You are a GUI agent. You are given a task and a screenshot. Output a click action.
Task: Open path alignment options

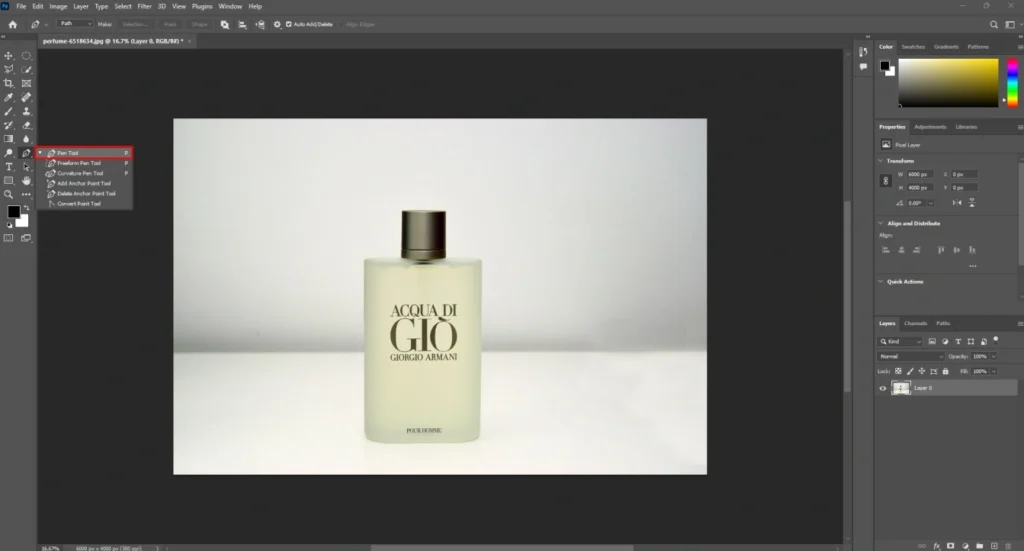242,25
